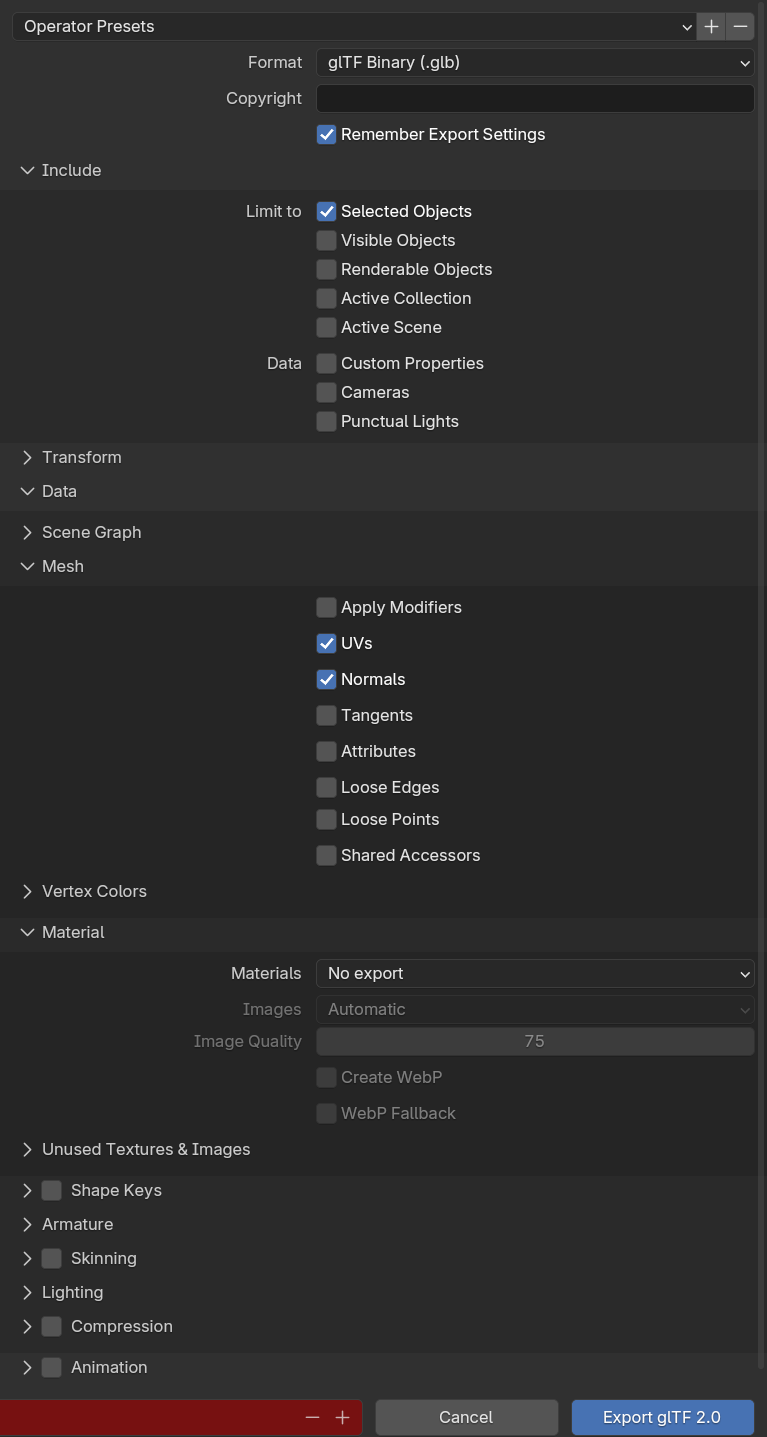Click the Copyright text field
Image resolution: width=767 pixels, height=1437 pixels.
pyautogui.click(x=534, y=98)
